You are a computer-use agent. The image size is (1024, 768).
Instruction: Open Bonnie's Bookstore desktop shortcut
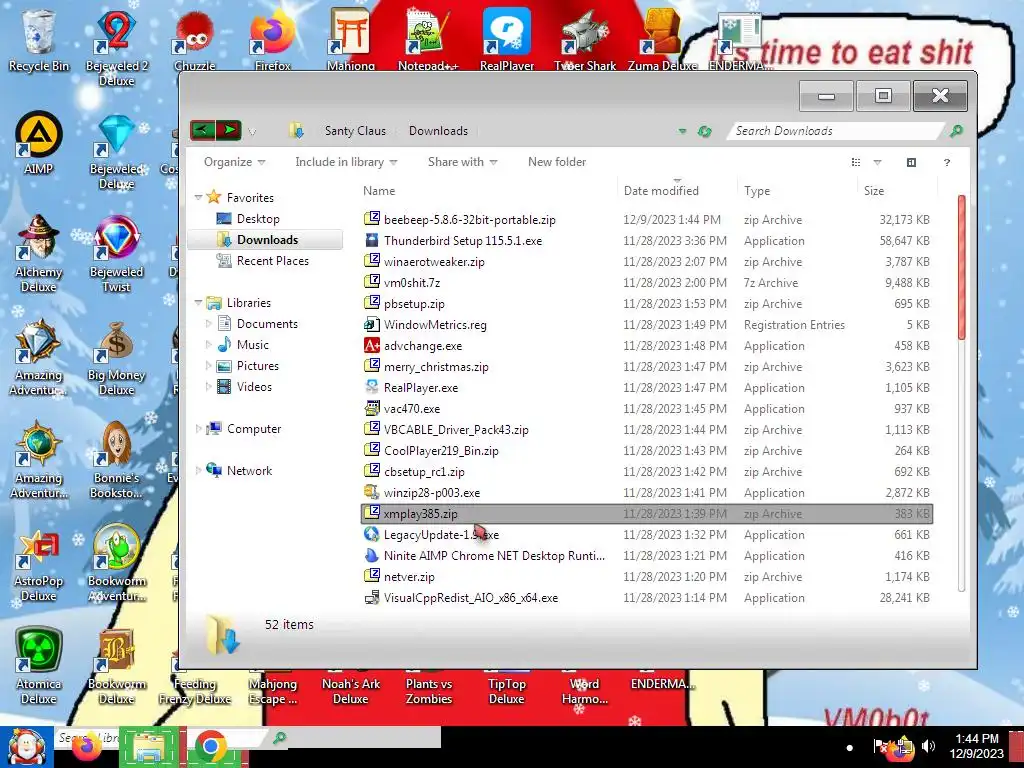(117, 460)
